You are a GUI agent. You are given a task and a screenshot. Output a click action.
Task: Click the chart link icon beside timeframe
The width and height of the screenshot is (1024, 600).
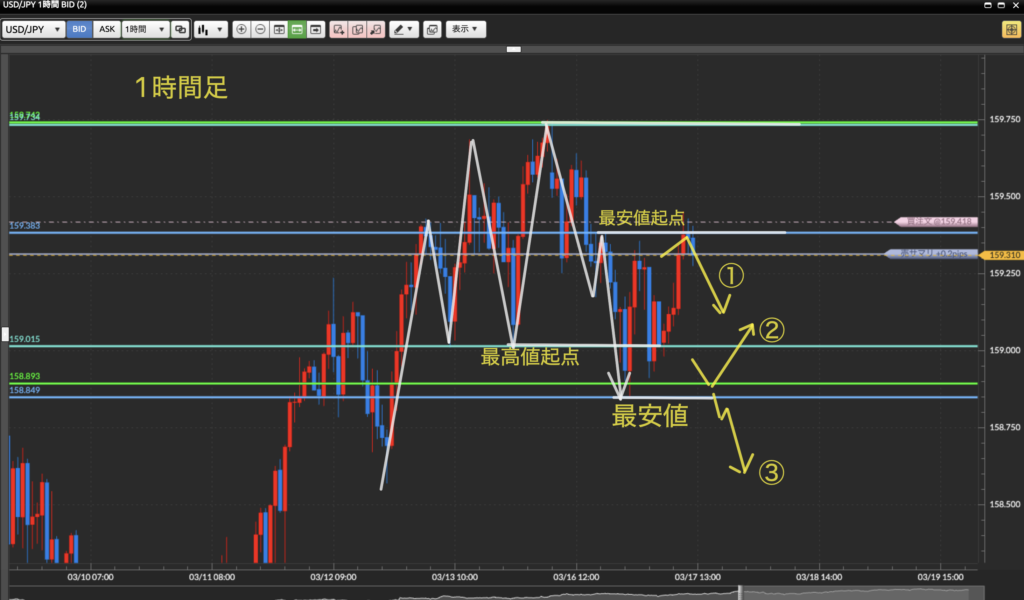tap(180, 30)
